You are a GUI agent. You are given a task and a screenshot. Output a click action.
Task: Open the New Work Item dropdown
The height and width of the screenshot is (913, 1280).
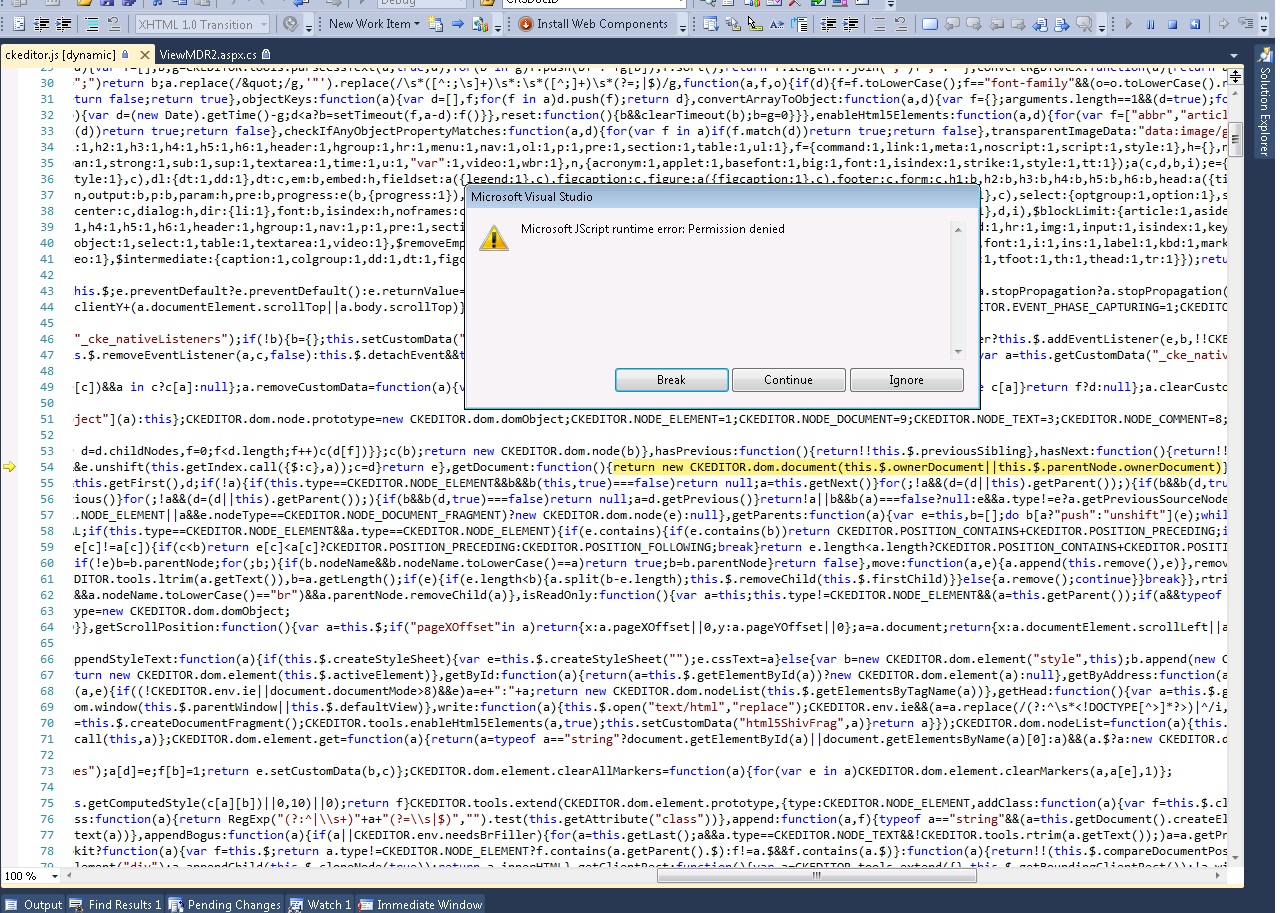(x=374, y=24)
